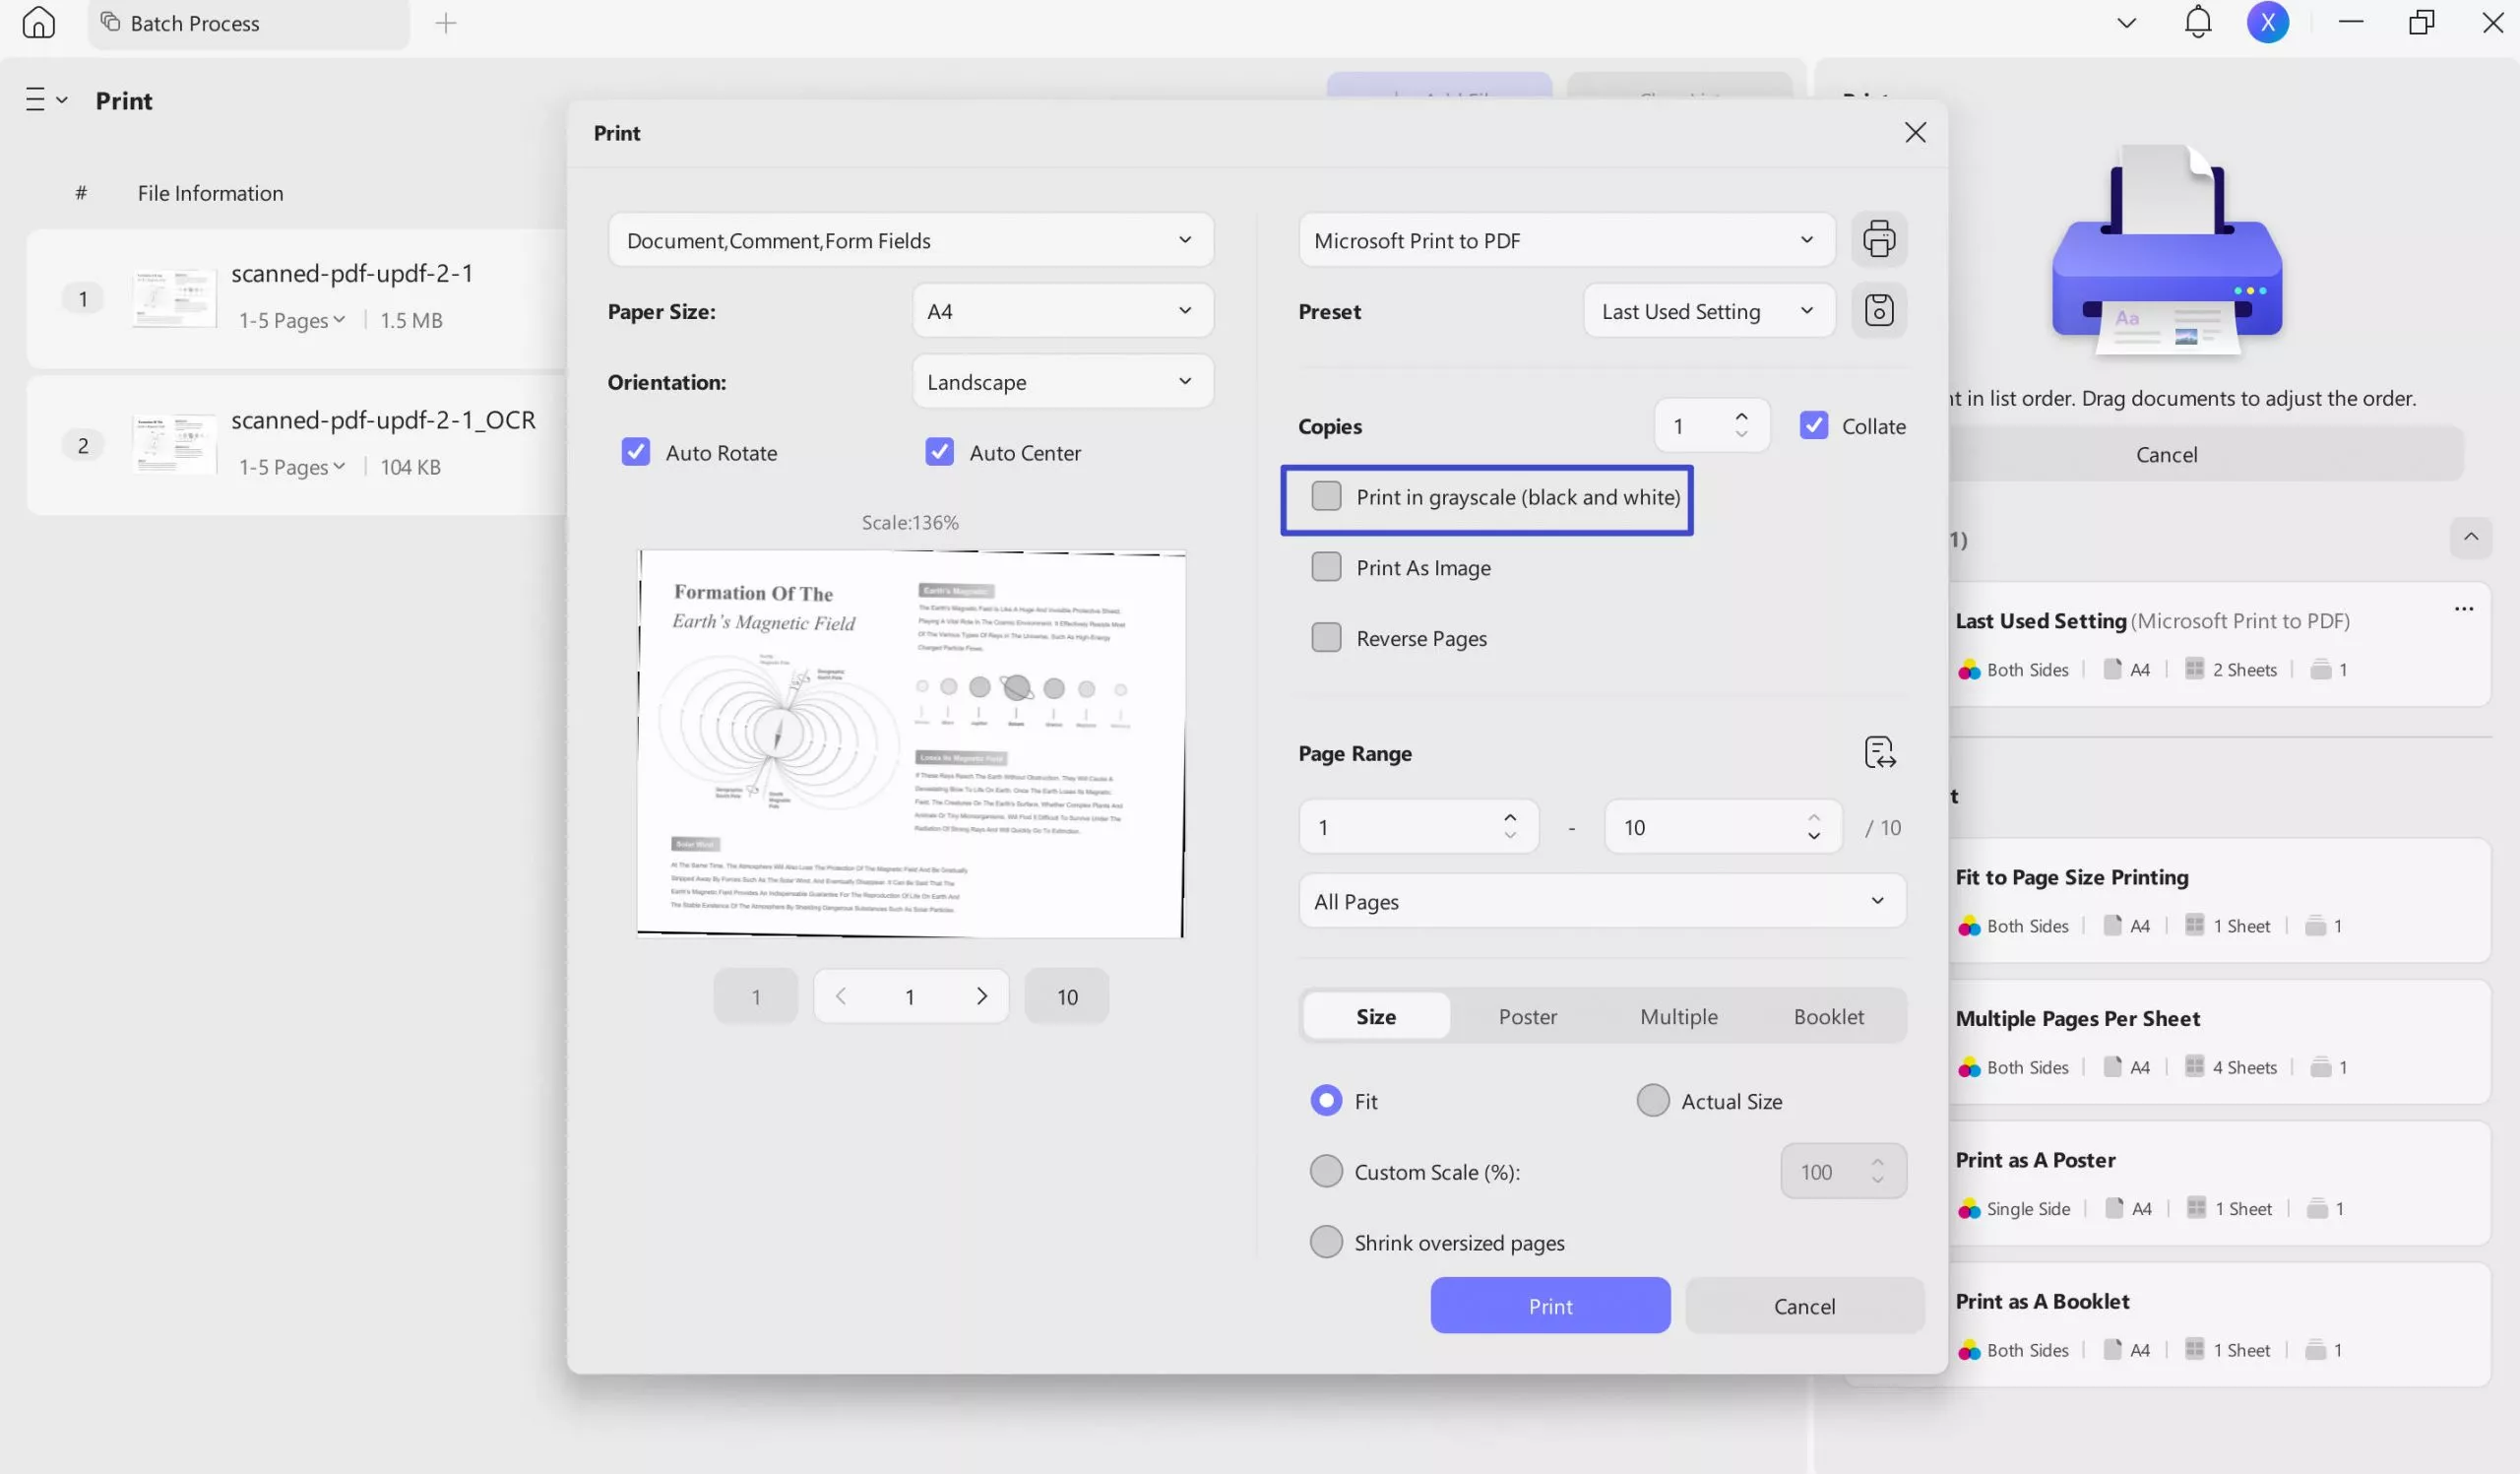Increase the Copies stepper value

(x=1741, y=416)
